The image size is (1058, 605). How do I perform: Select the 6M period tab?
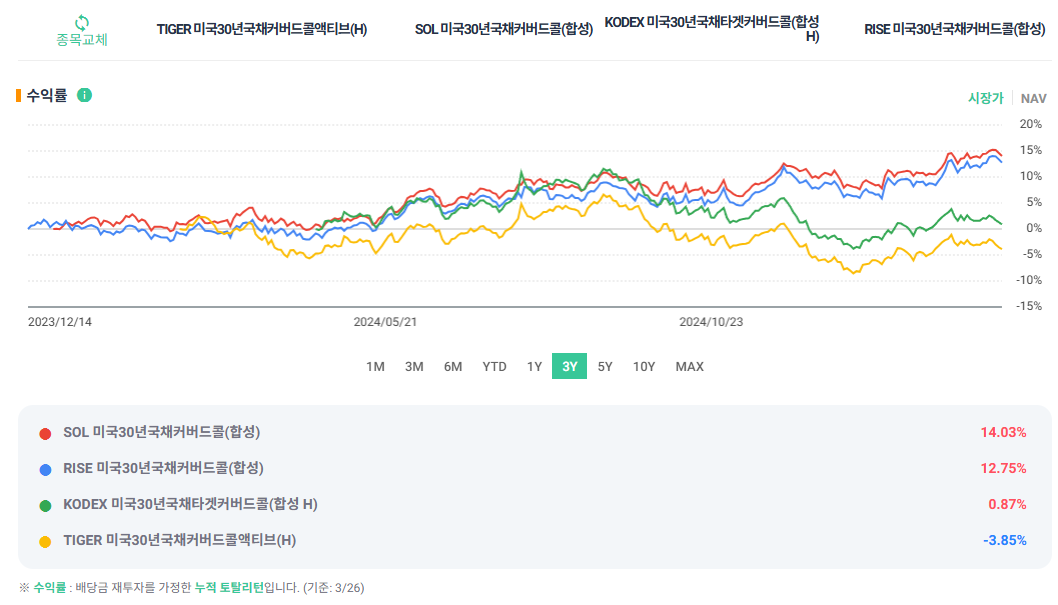tap(453, 366)
